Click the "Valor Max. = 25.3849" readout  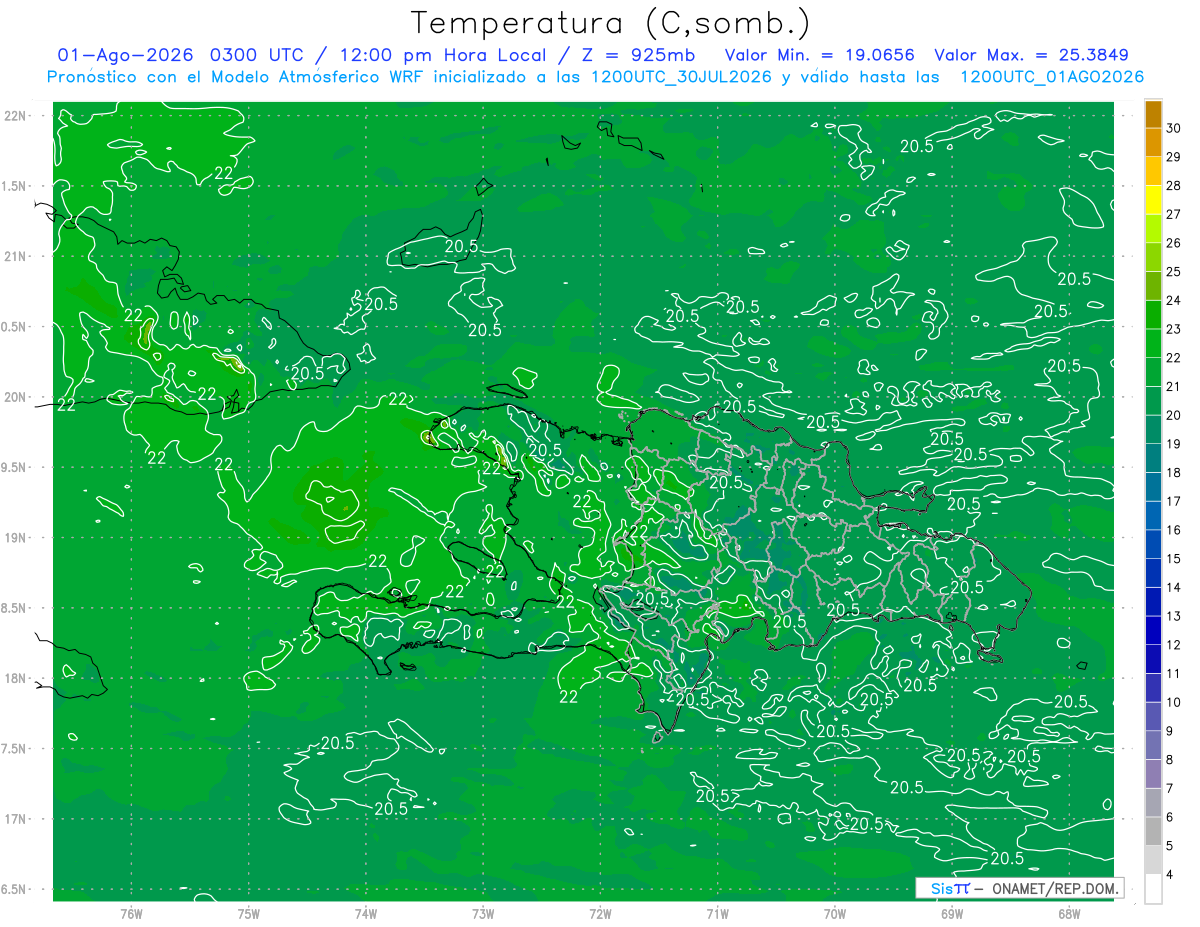coord(1031,55)
